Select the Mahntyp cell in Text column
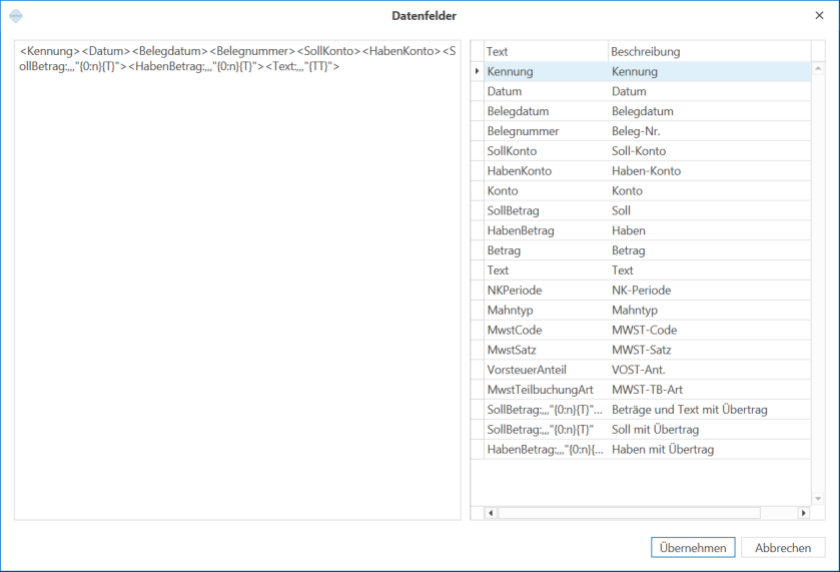This screenshot has width=840, height=572. click(546, 310)
